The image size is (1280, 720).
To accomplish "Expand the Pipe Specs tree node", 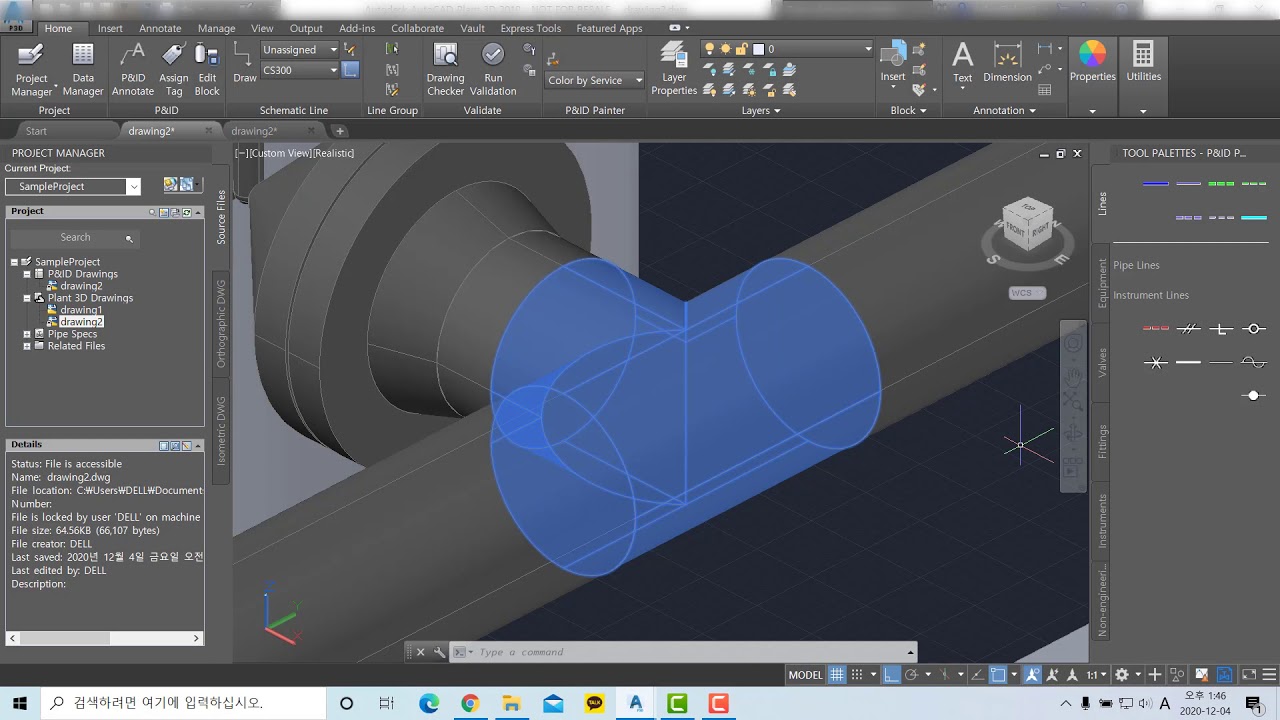I will (27, 334).
